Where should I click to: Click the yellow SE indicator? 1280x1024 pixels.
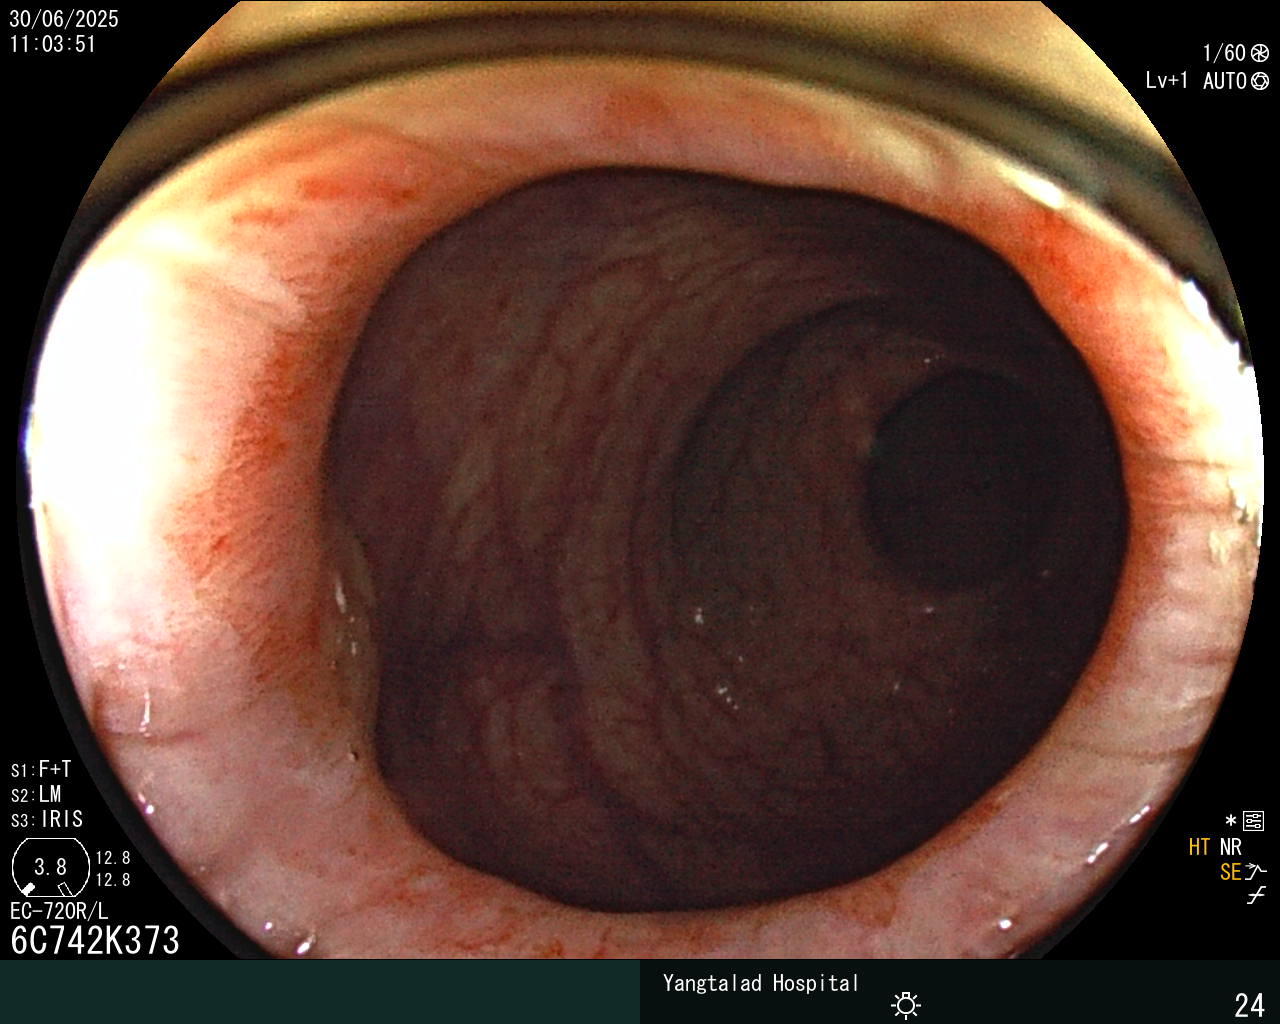point(1230,872)
